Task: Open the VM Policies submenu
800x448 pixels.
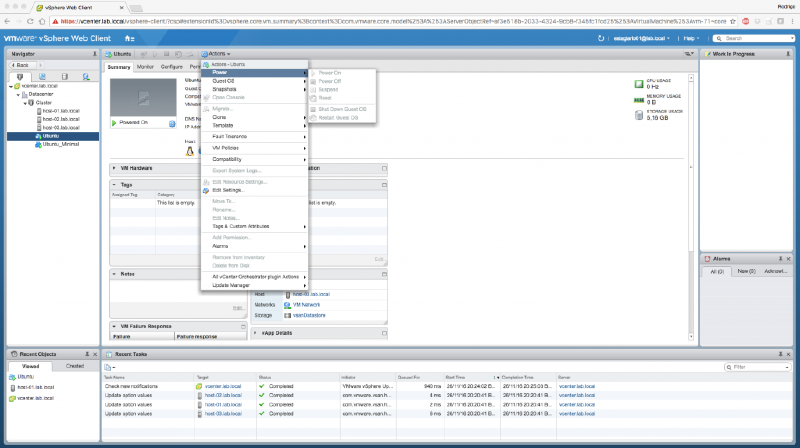Action: (x=255, y=148)
